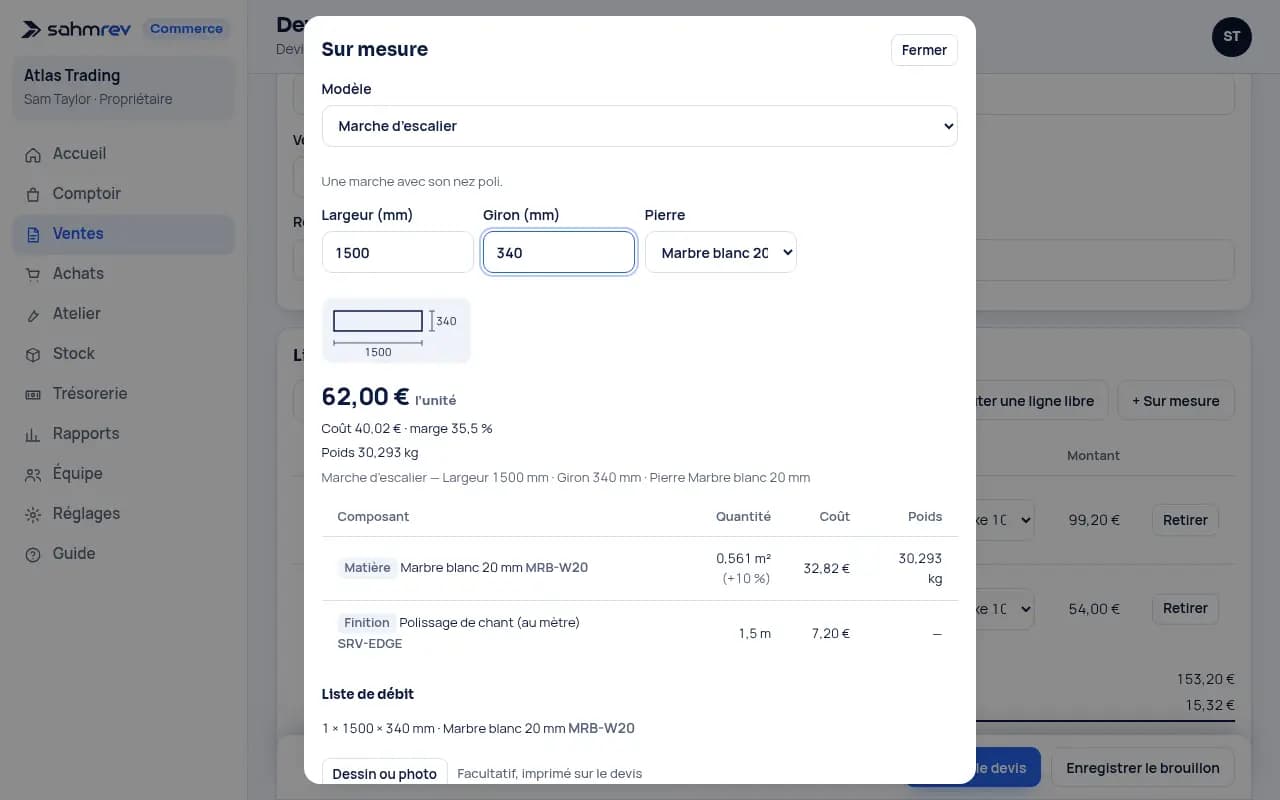This screenshot has width=1280, height=800.
Task: Click the 'Composant' column header
Action: pyautogui.click(x=373, y=516)
